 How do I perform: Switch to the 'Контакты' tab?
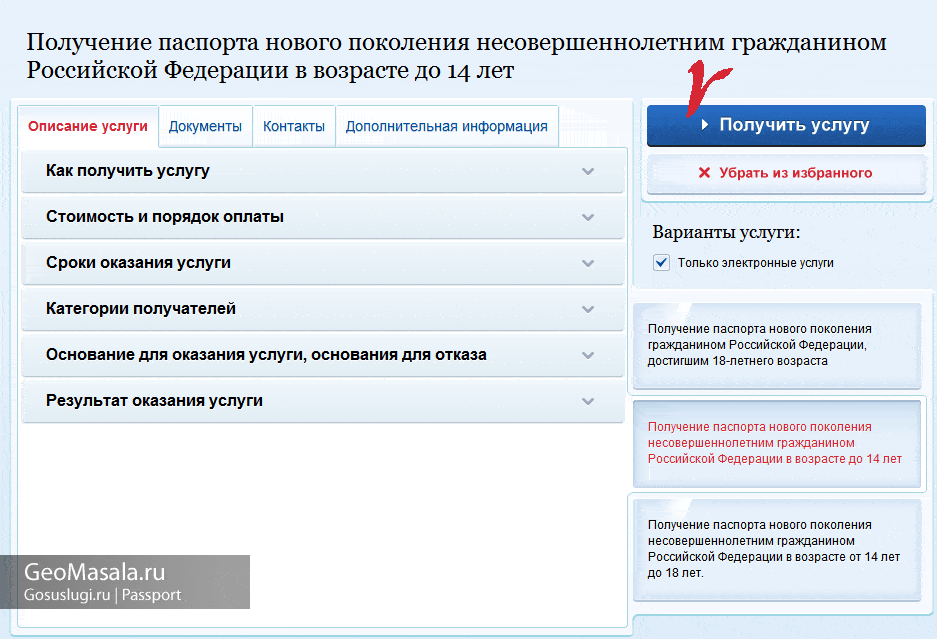point(294,126)
